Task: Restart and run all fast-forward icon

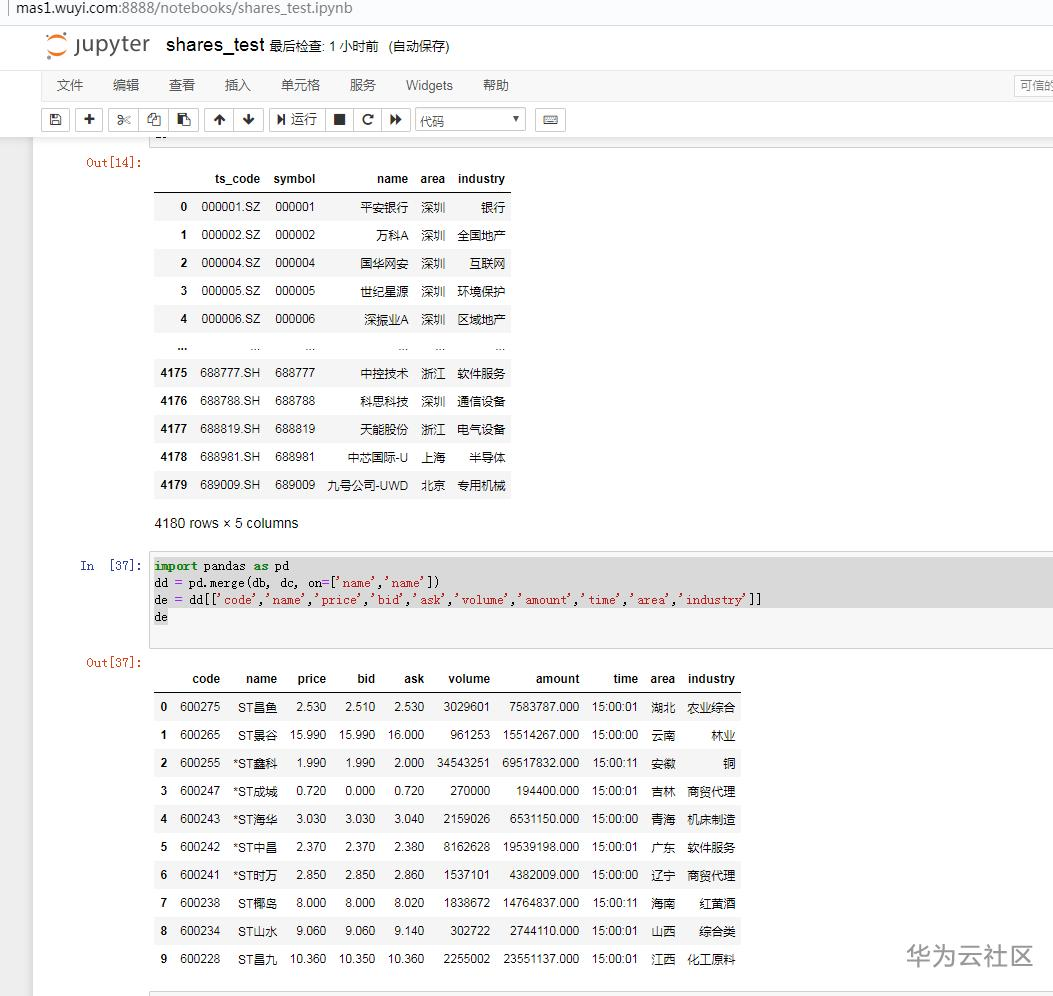Action: (x=396, y=120)
